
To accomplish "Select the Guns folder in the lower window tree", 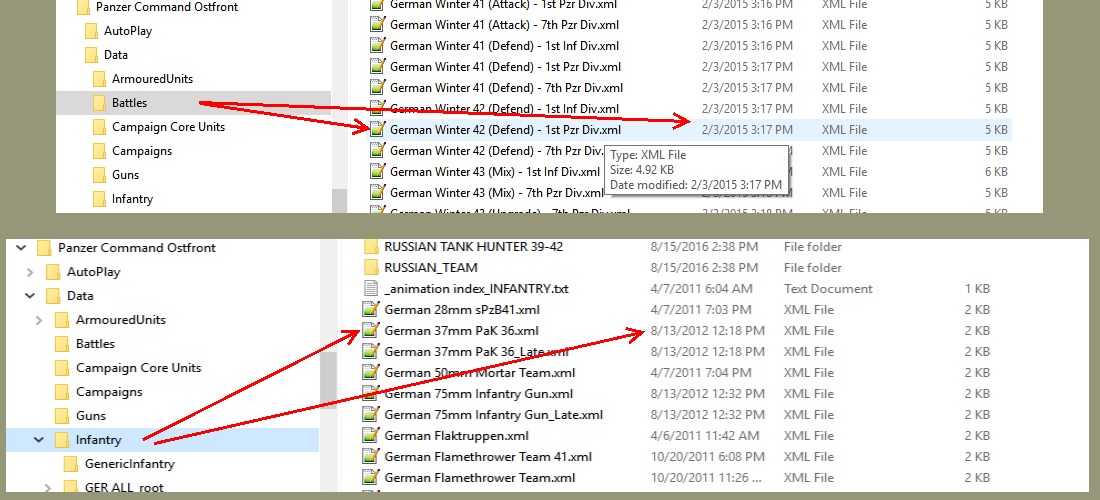I will click(x=91, y=416).
